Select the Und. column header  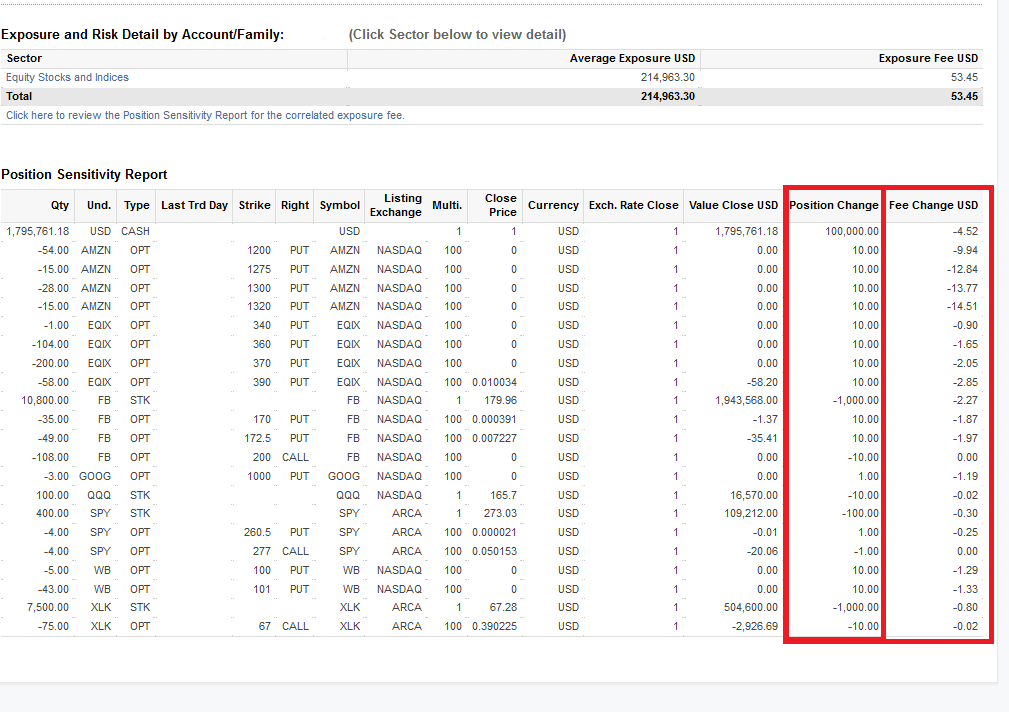click(x=99, y=205)
